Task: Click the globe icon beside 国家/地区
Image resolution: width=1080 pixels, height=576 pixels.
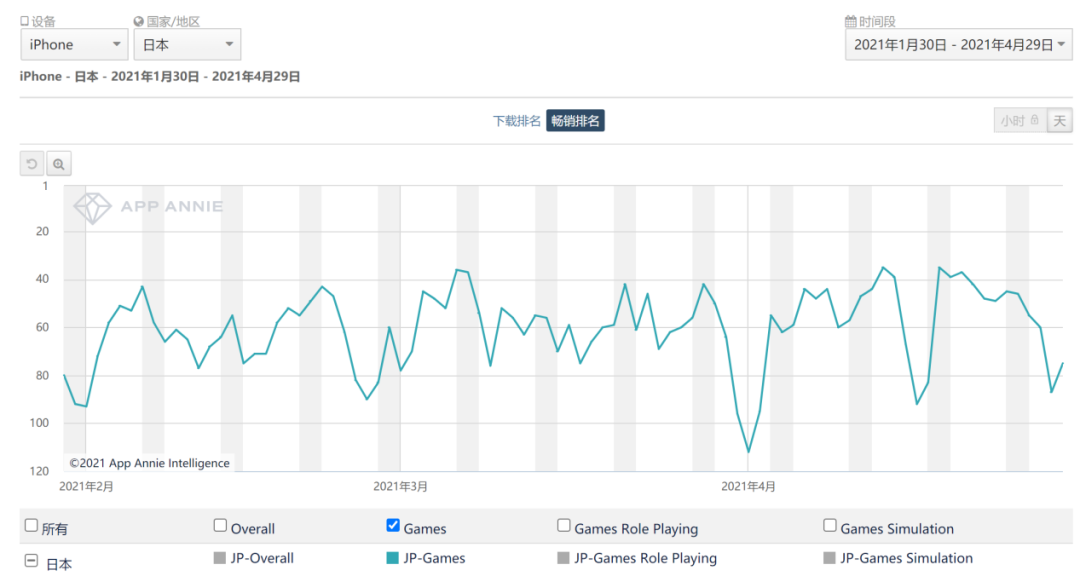Action: pyautogui.click(x=138, y=21)
